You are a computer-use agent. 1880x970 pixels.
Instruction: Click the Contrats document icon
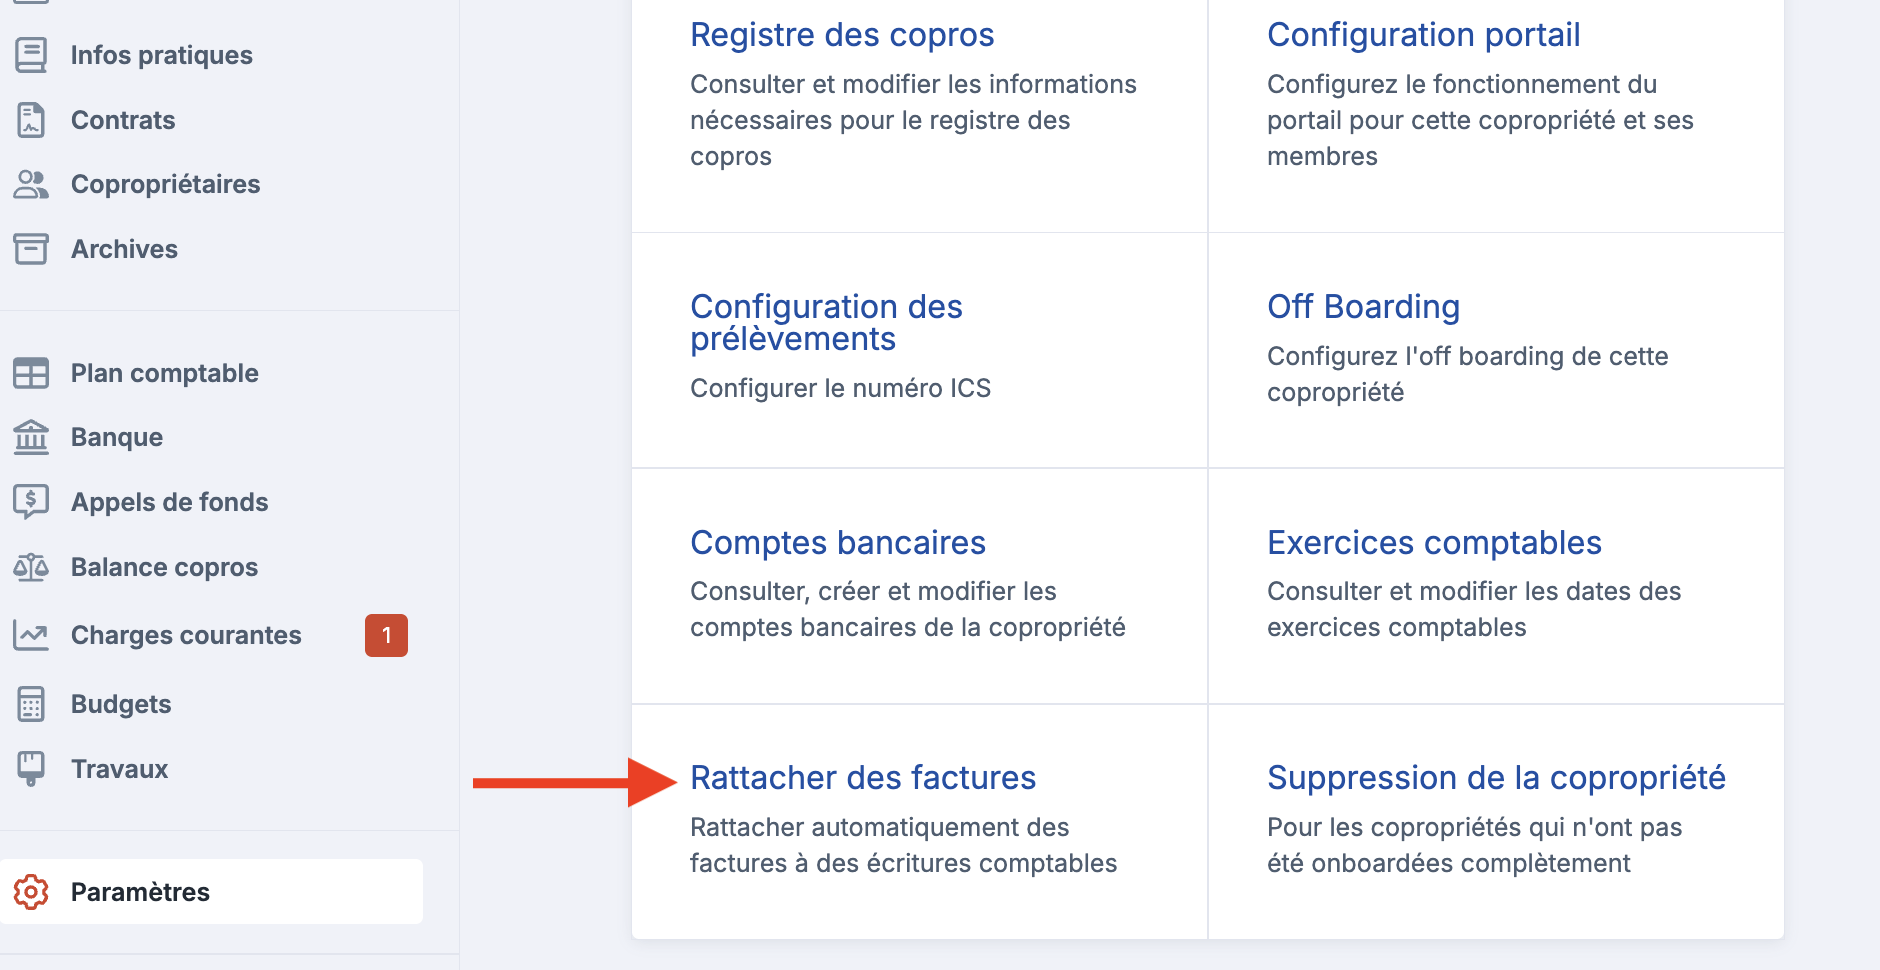tap(31, 120)
